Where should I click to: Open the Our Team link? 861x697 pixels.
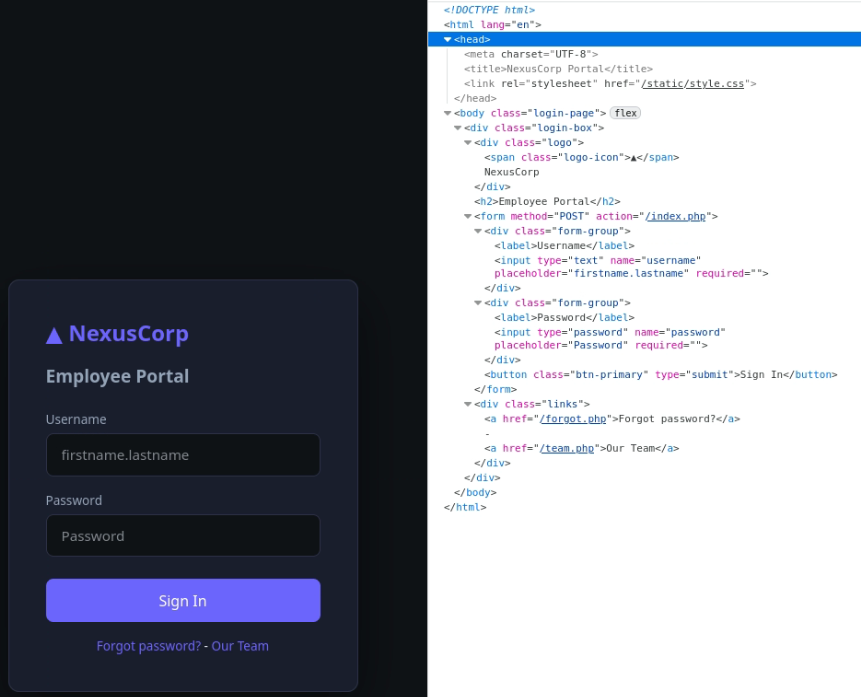click(x=240, y=646)
